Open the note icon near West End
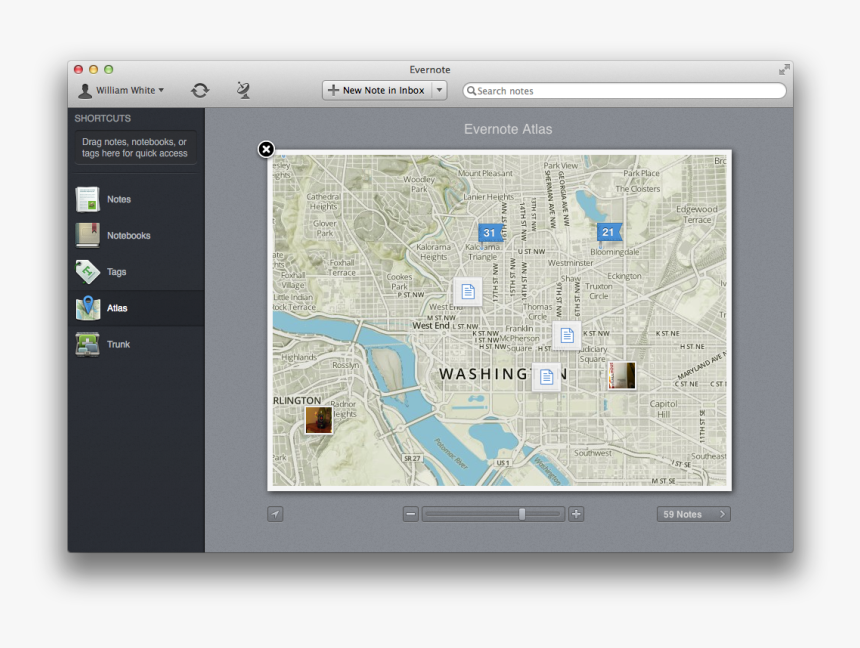The image size is (860, 648). coord(467,291)
